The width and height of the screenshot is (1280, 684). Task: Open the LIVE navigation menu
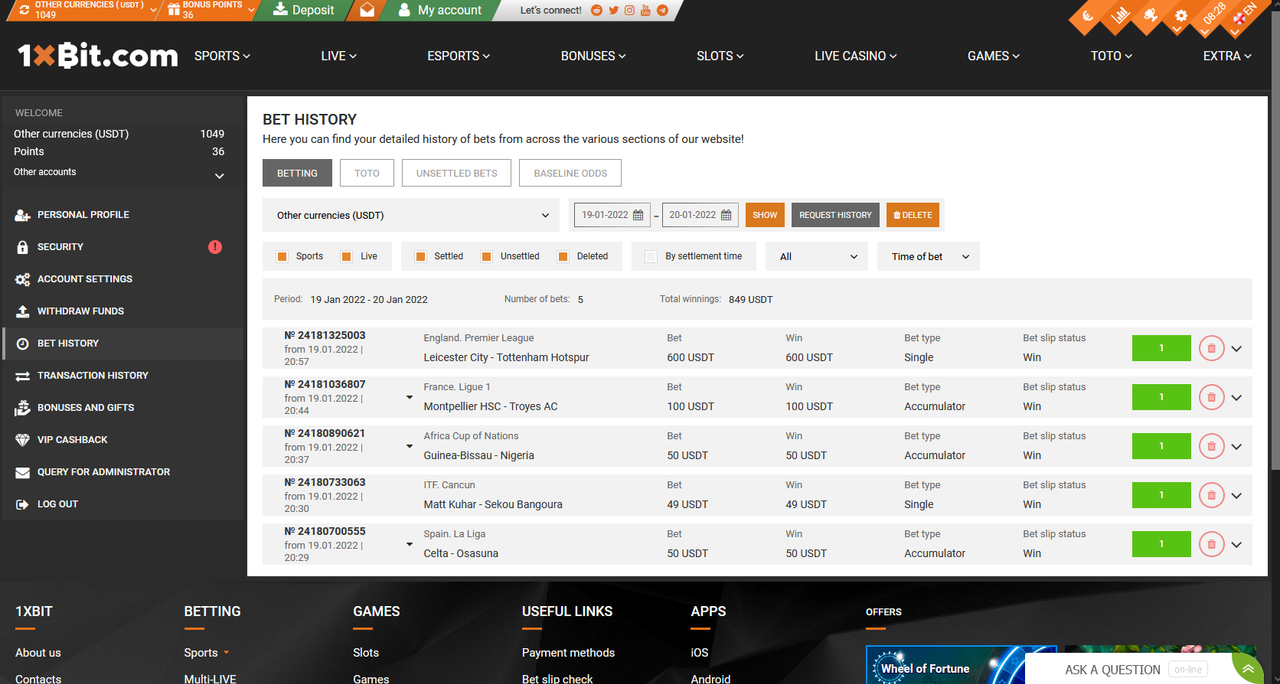pyautogui.click(x=338, y=56)
